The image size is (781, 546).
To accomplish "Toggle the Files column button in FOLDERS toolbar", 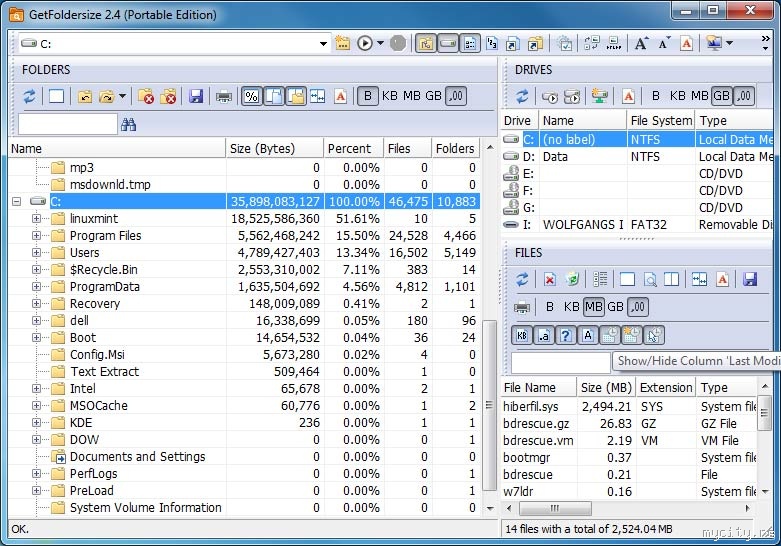I will click(274, 96).
